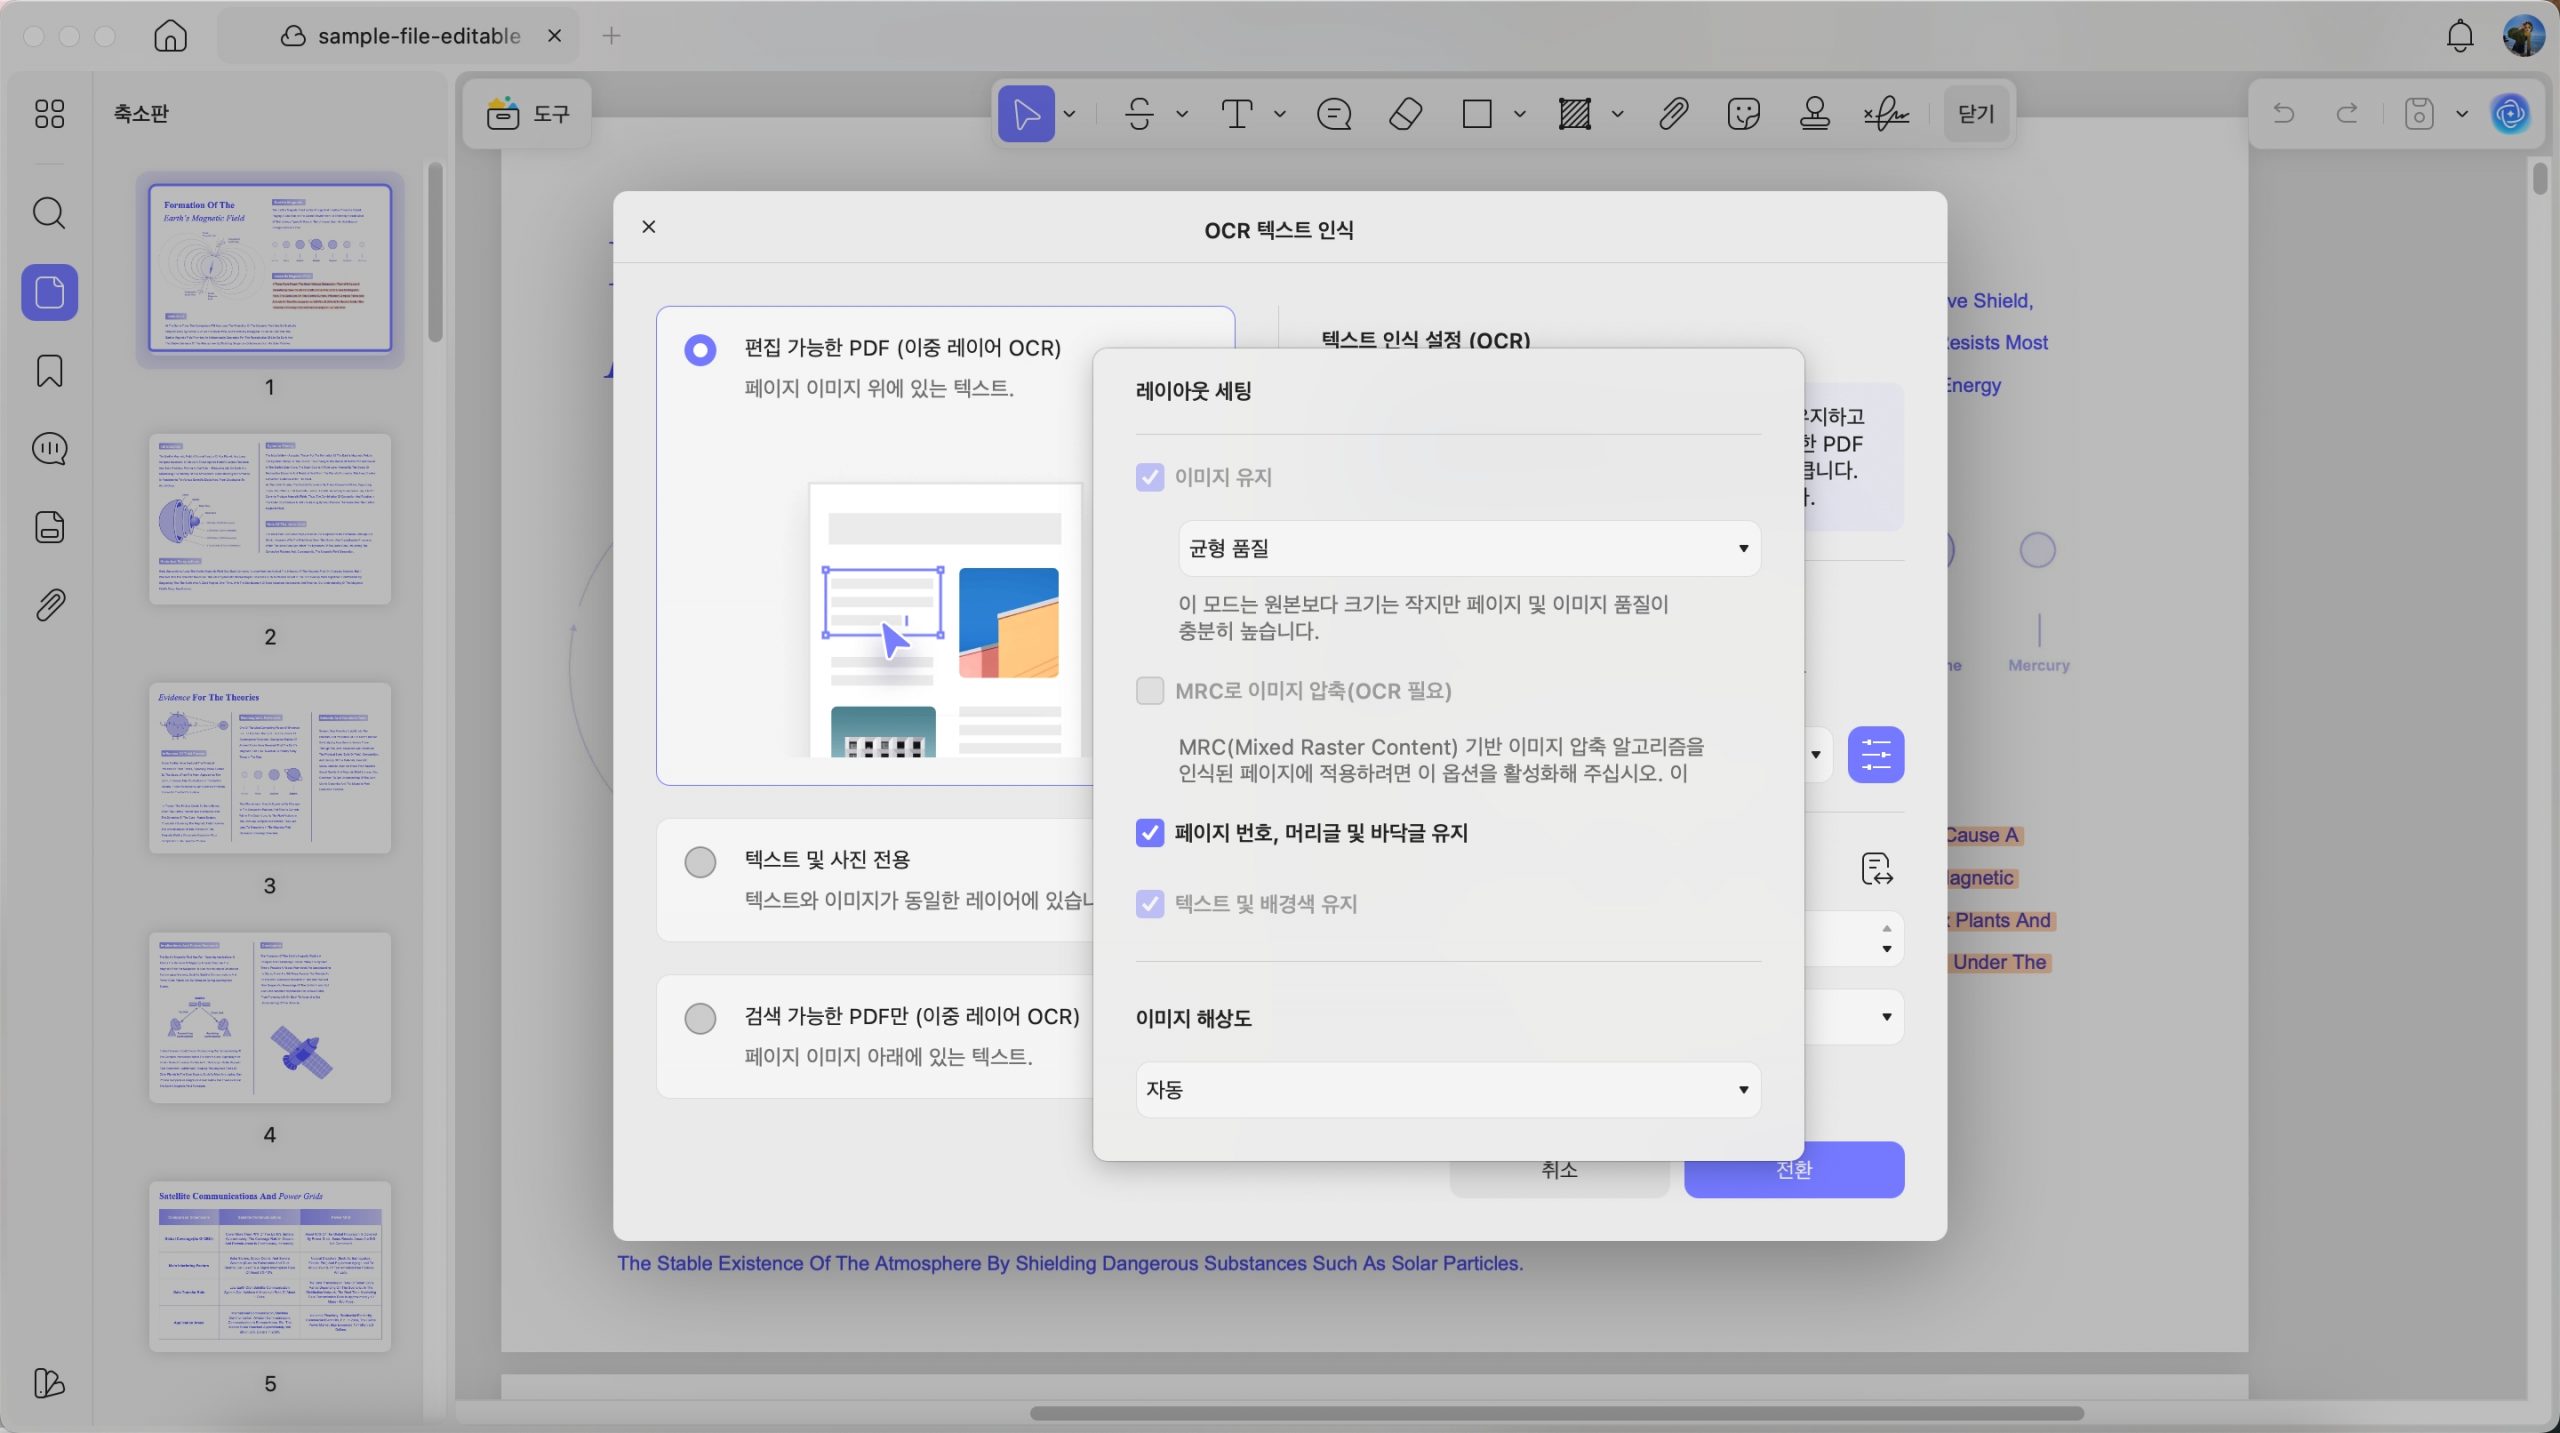Select the rectangle shape tool
Screen dimensions: 2560x1433
[1477, 114]
